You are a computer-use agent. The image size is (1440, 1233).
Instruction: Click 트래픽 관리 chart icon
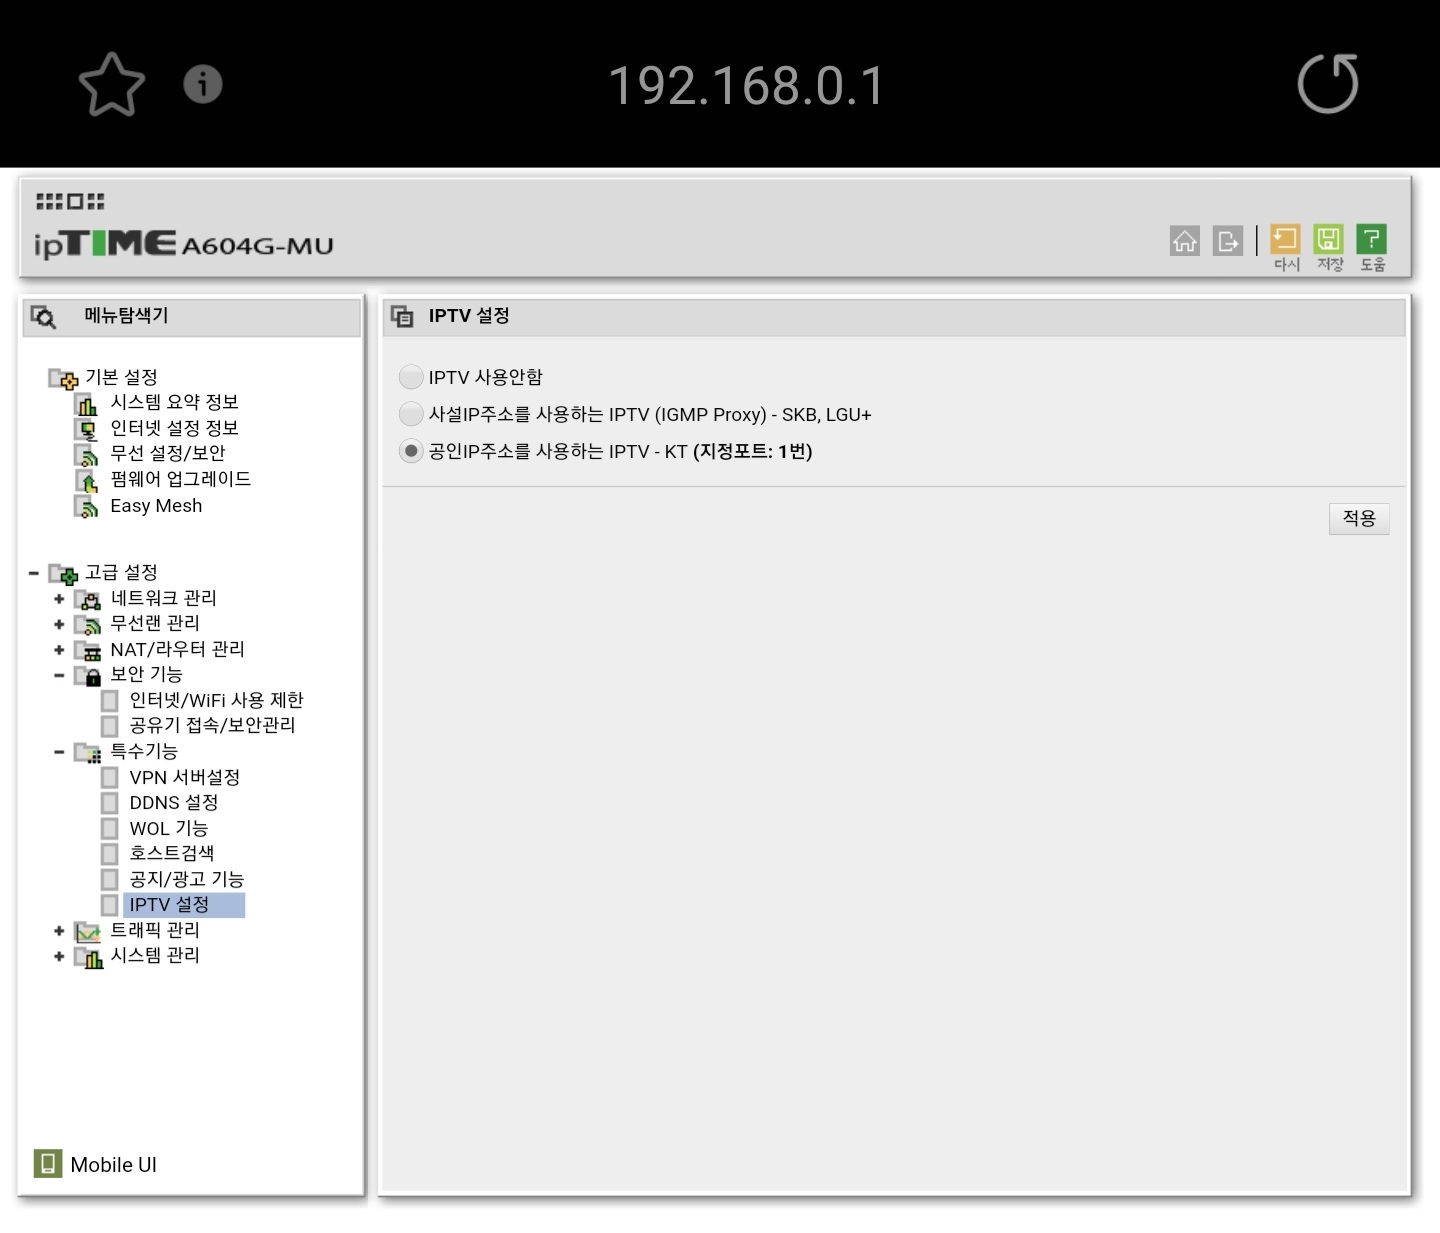[88, 931]
